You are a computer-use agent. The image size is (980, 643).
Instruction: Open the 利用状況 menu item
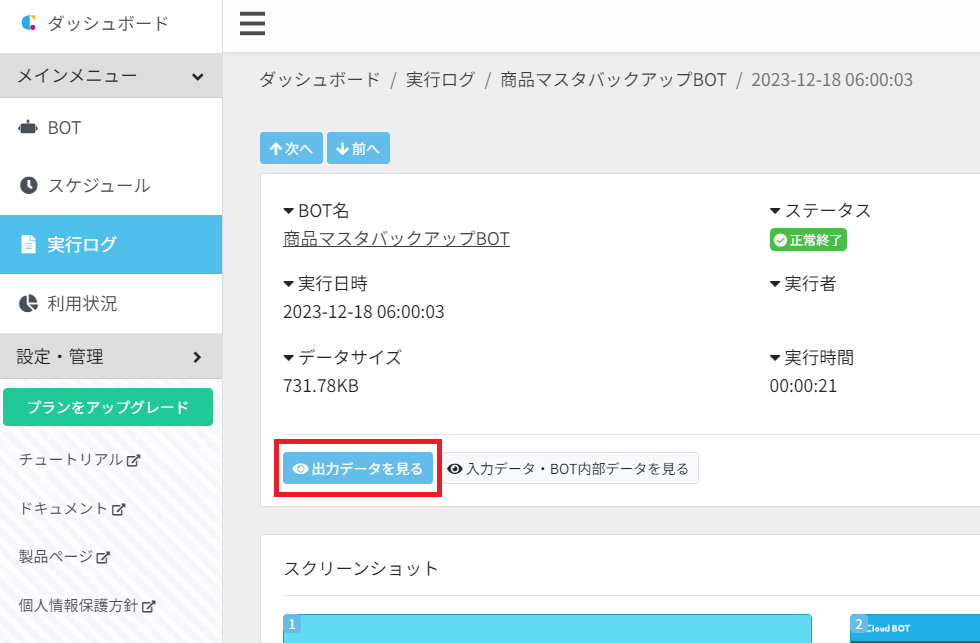(111, 304)
